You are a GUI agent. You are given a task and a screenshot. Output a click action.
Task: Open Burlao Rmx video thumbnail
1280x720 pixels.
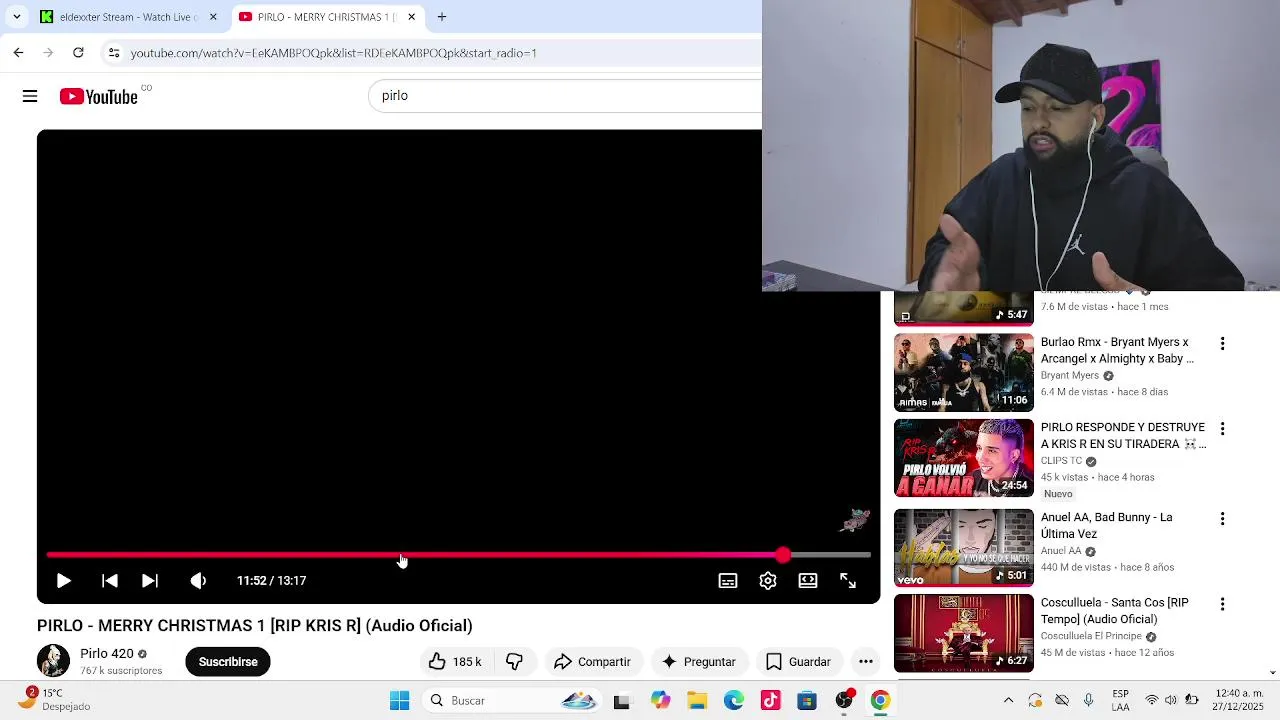click(963, 372)
